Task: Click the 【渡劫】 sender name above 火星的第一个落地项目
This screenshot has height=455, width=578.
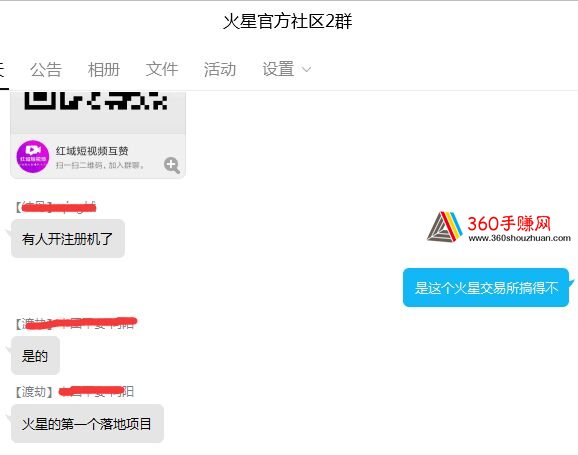Action: coord(34,392)
